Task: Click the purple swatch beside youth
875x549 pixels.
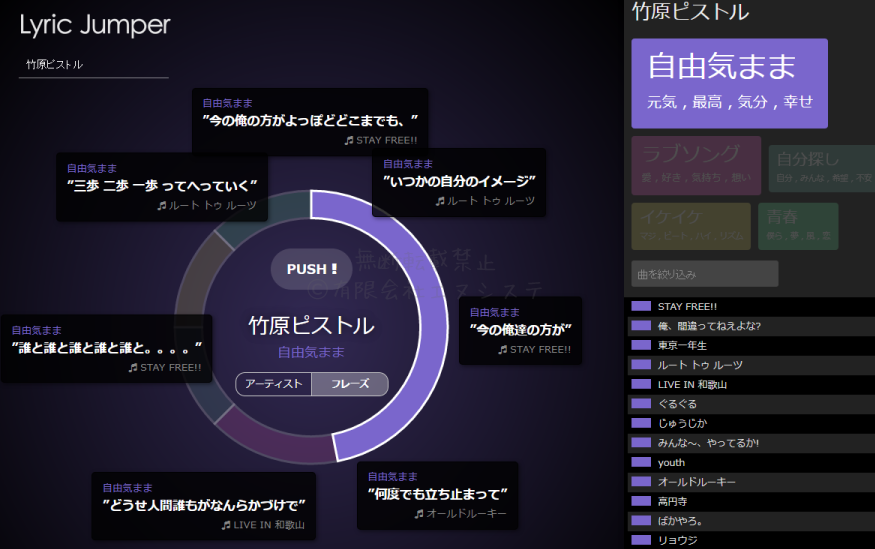Action: [x=641, y=462]
